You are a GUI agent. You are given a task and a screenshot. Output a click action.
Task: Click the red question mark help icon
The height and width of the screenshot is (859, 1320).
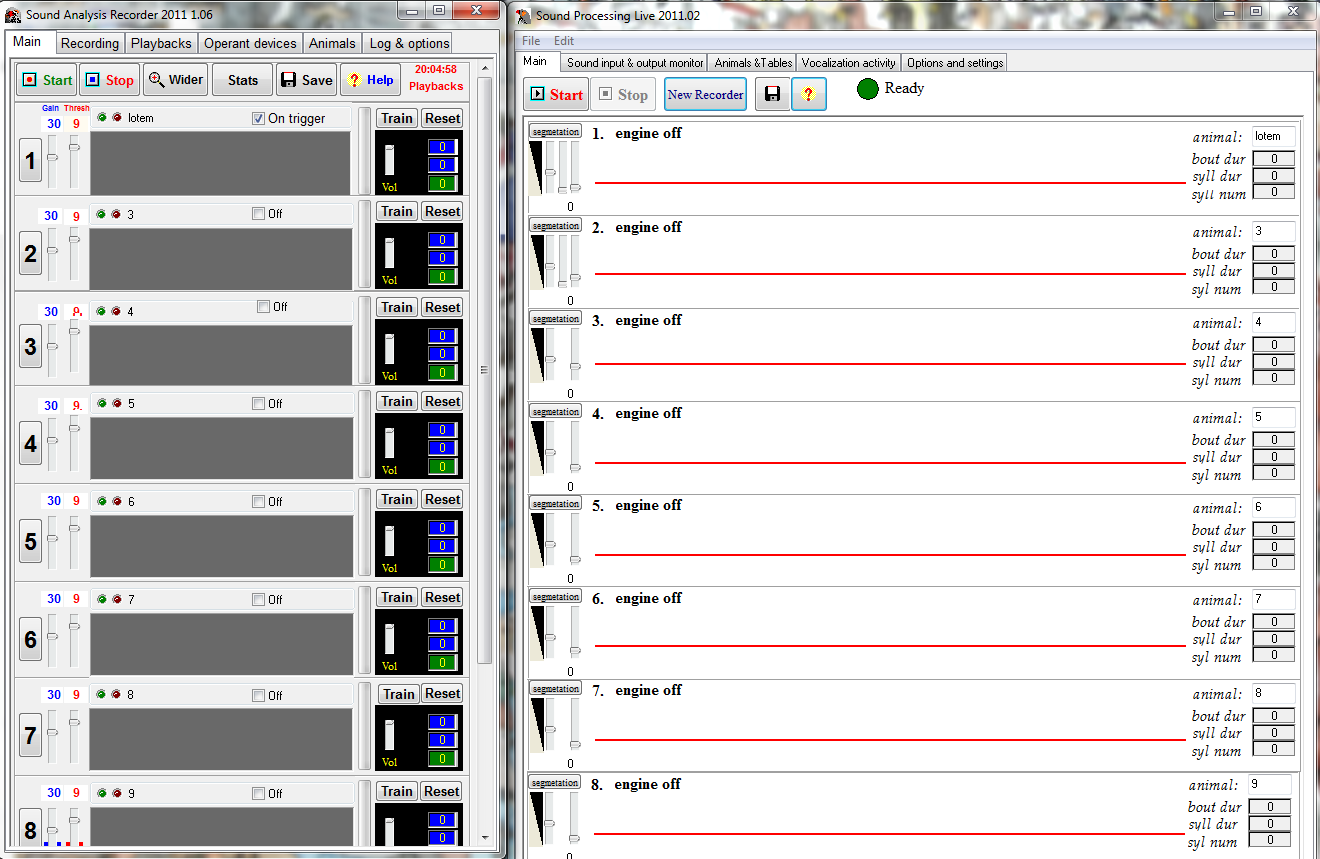pos(808,94)
